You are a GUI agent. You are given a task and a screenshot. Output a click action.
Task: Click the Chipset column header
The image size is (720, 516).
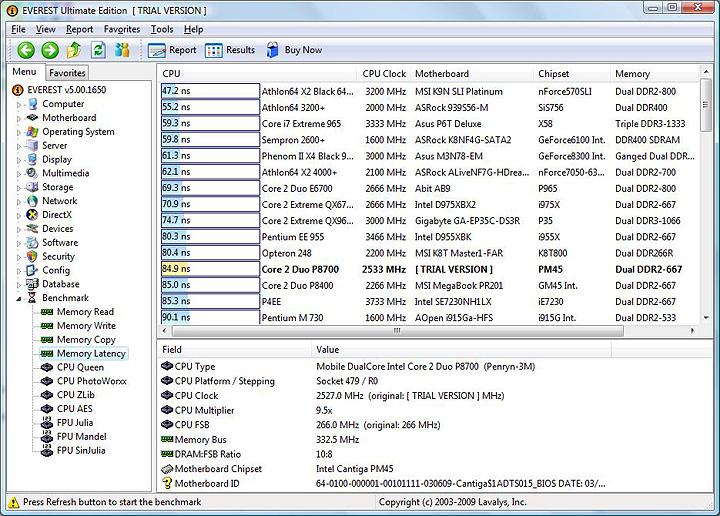coord(572,73)
